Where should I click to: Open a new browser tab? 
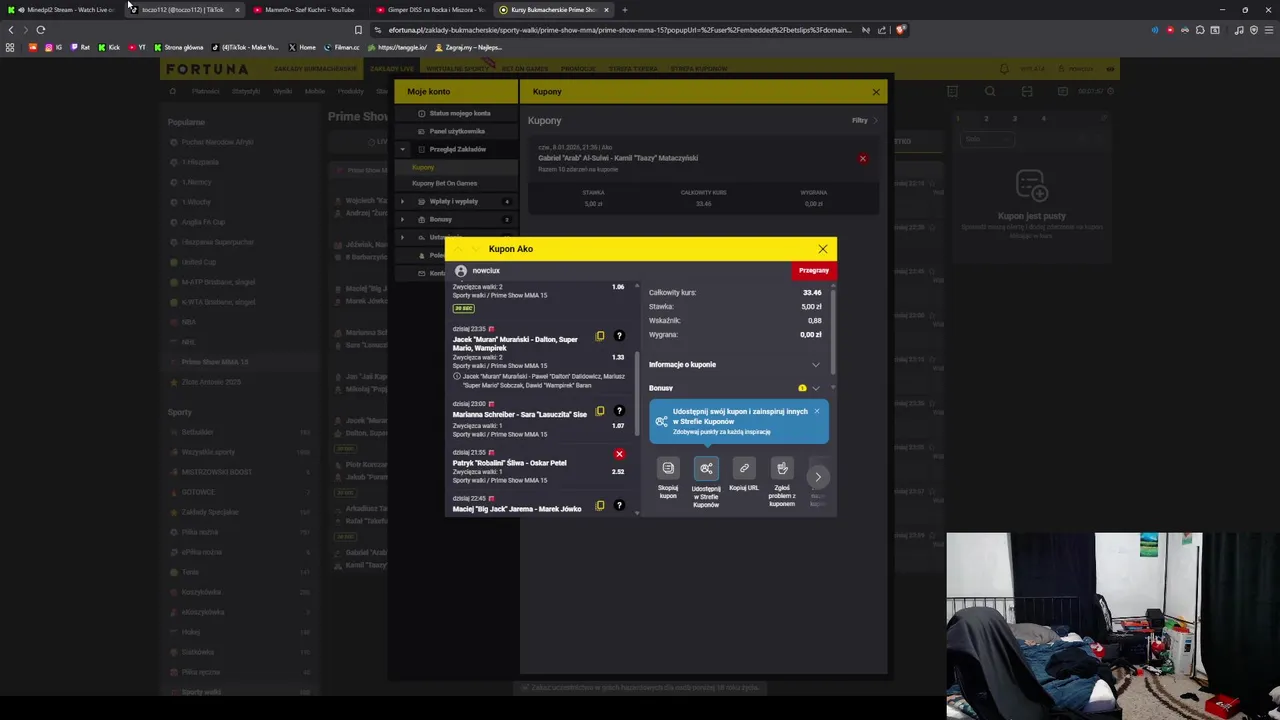(x=625, y=10)
